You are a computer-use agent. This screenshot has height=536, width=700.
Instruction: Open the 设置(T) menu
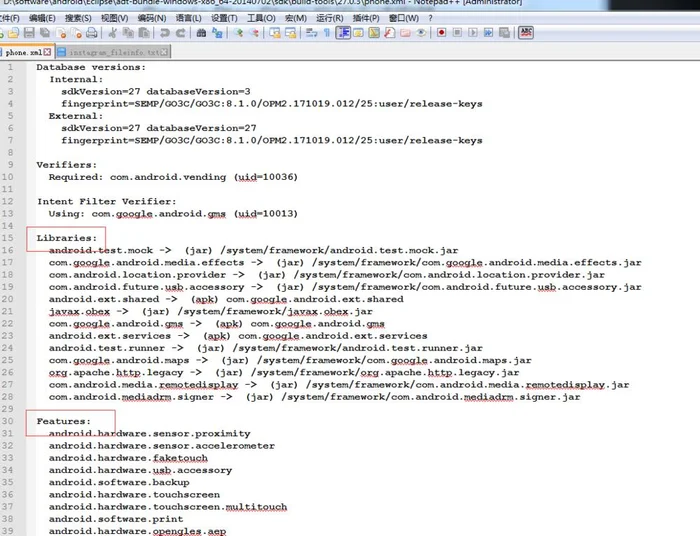pos(224,18)
